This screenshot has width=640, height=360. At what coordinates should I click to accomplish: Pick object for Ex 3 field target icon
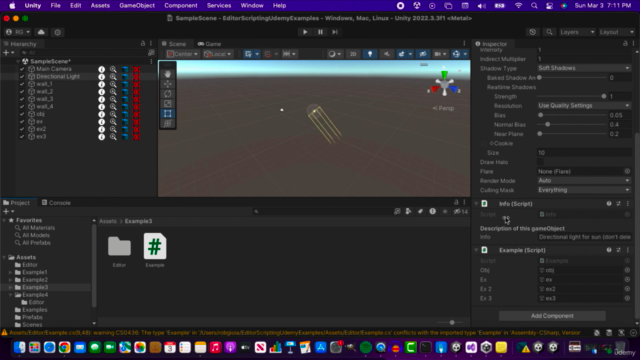(627, 298)
